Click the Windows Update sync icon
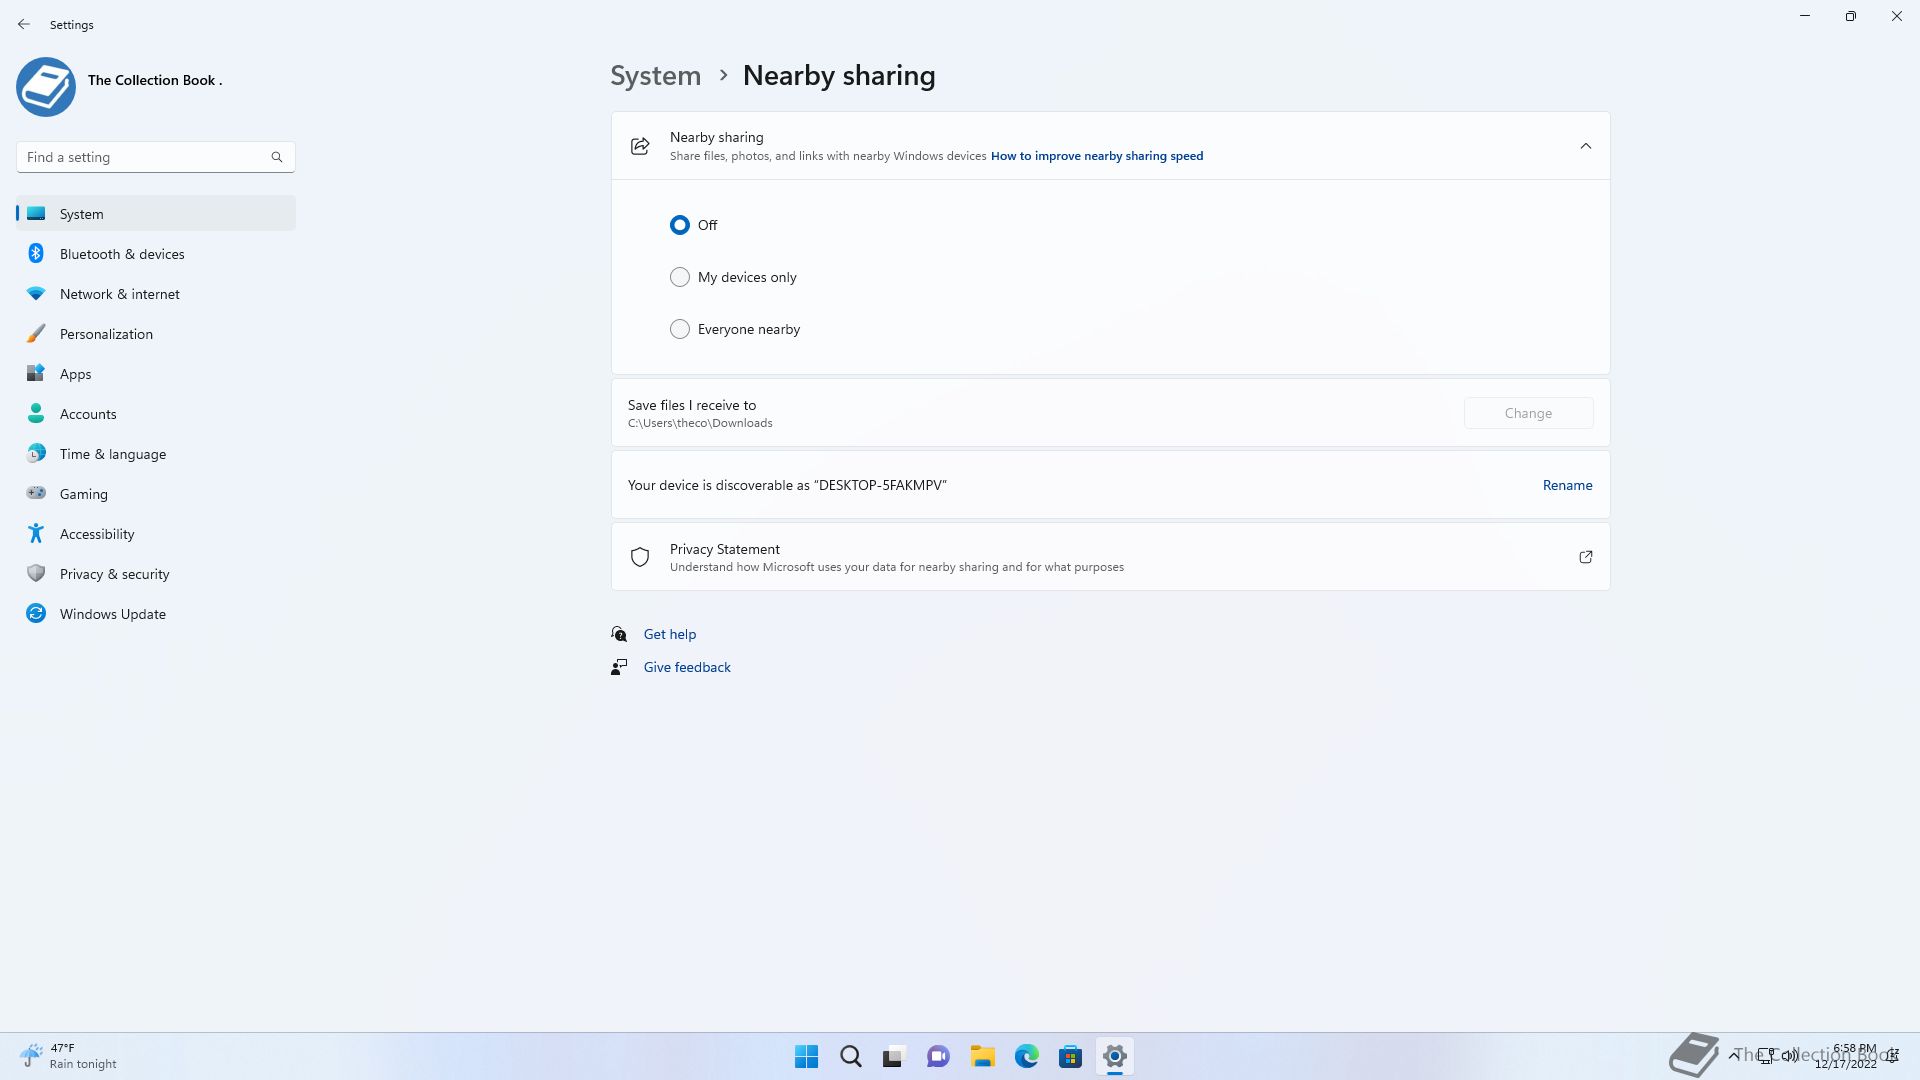Viewport: 1920px width, 1080px height. 36,613
